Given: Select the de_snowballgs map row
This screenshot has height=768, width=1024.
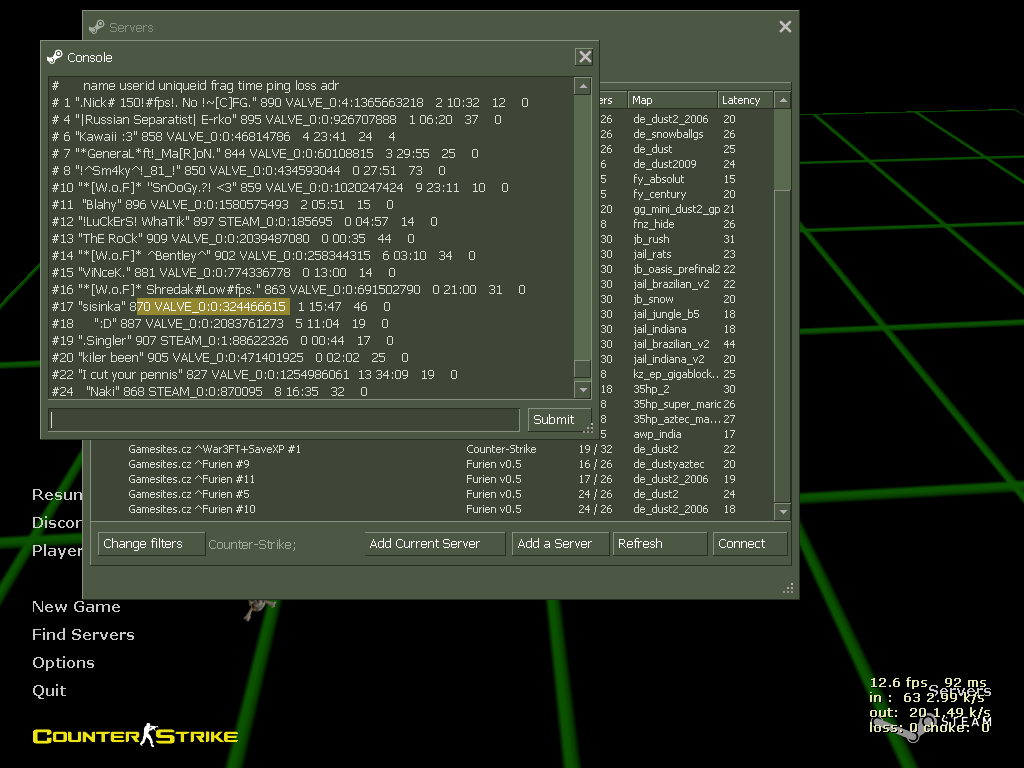Looking at the screenshot, I should [686, 135].
